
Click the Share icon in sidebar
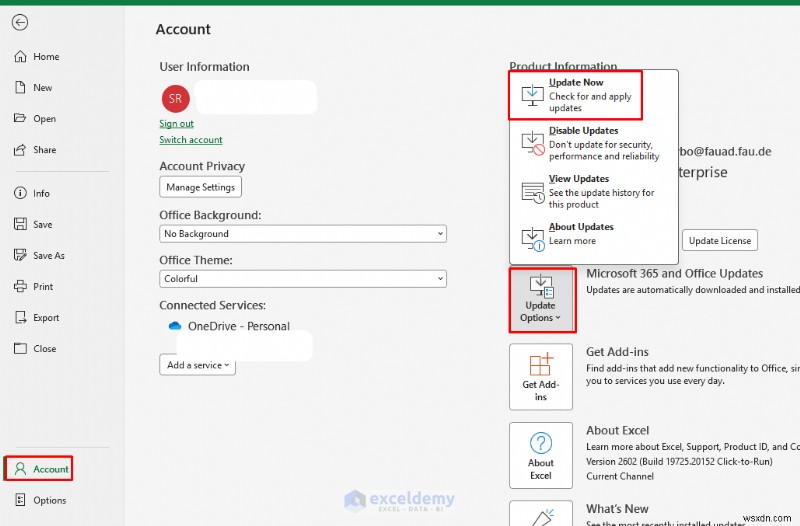click(x=20, y=150)
